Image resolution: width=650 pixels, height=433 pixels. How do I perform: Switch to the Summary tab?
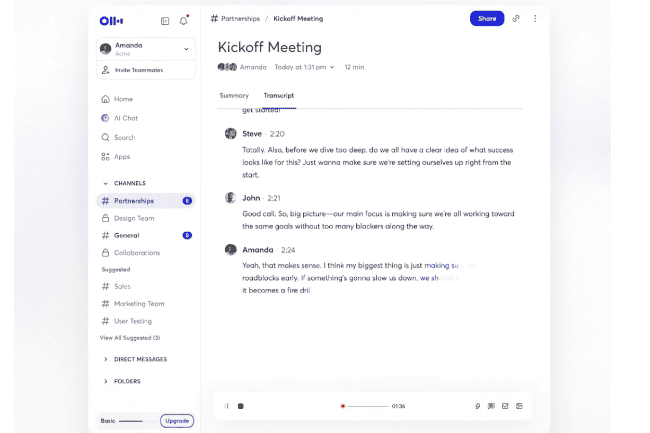[x=234, y=95]
